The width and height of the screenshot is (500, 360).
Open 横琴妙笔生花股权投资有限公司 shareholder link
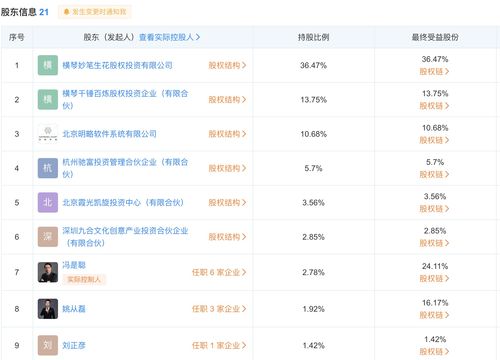(117, 65)
